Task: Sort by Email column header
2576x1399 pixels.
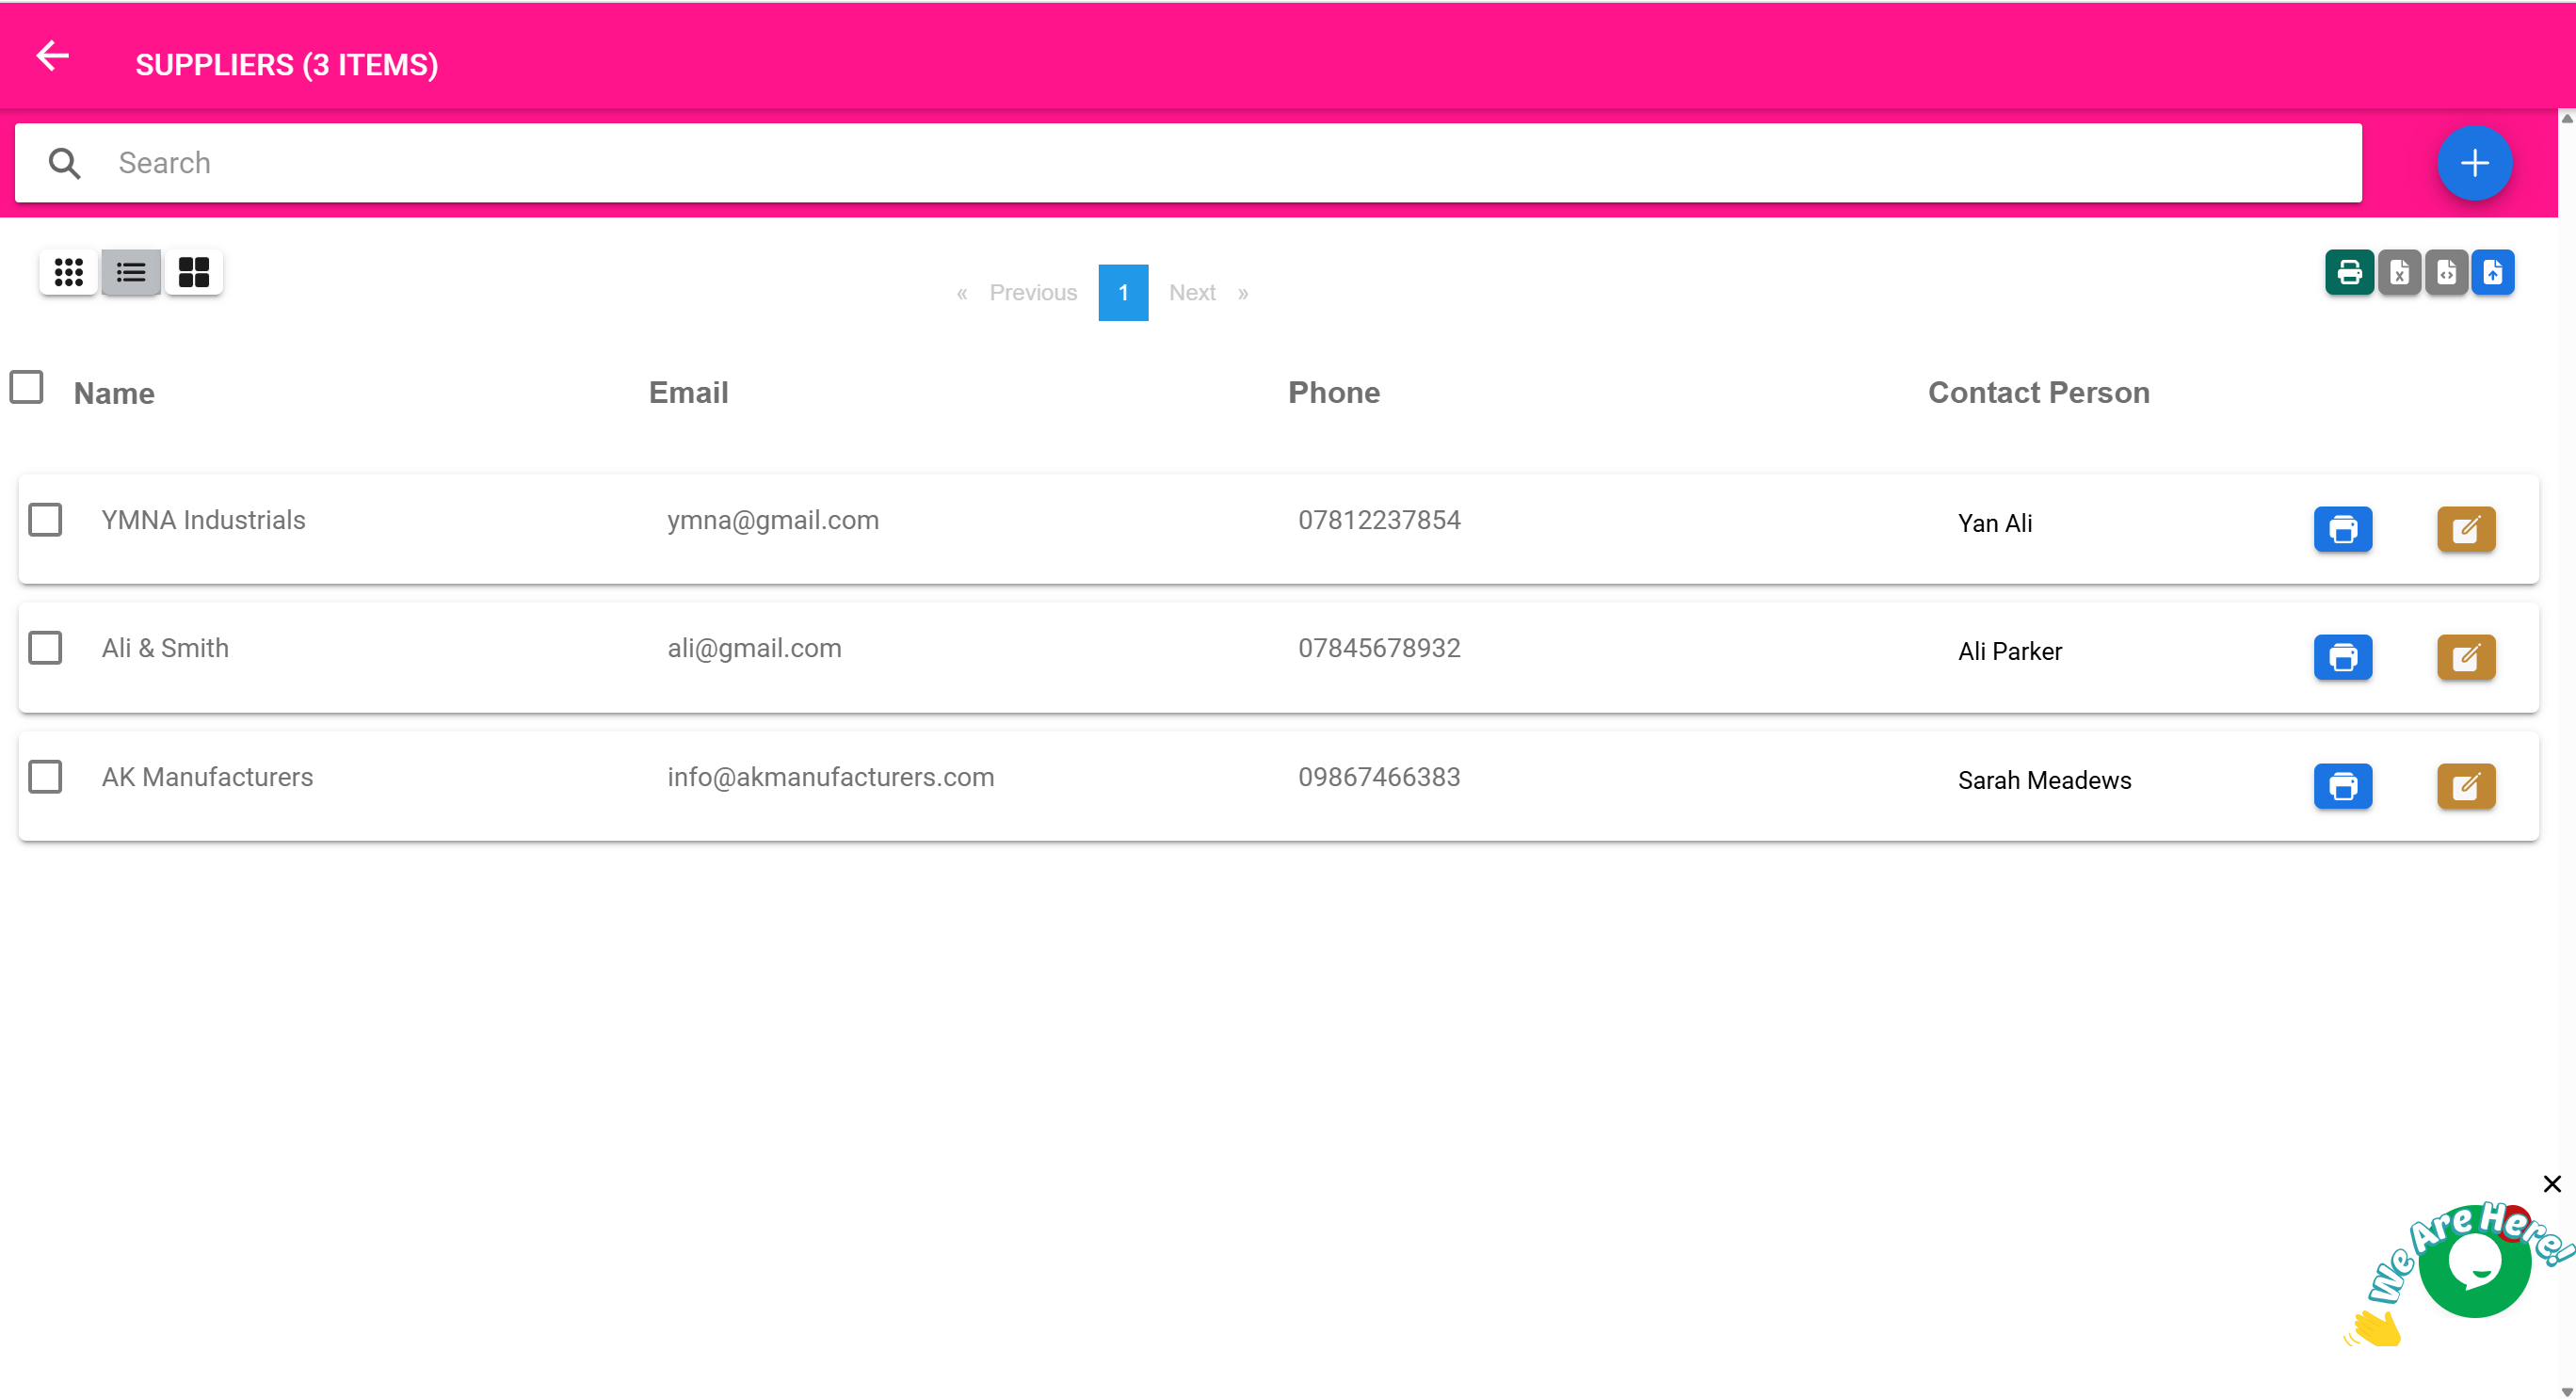Action: coord(688,392)
